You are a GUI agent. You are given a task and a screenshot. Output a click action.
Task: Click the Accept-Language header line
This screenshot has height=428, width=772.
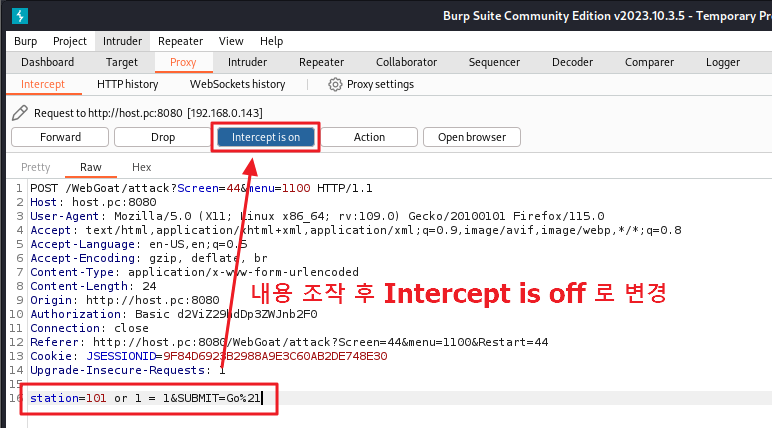(138, 244)
